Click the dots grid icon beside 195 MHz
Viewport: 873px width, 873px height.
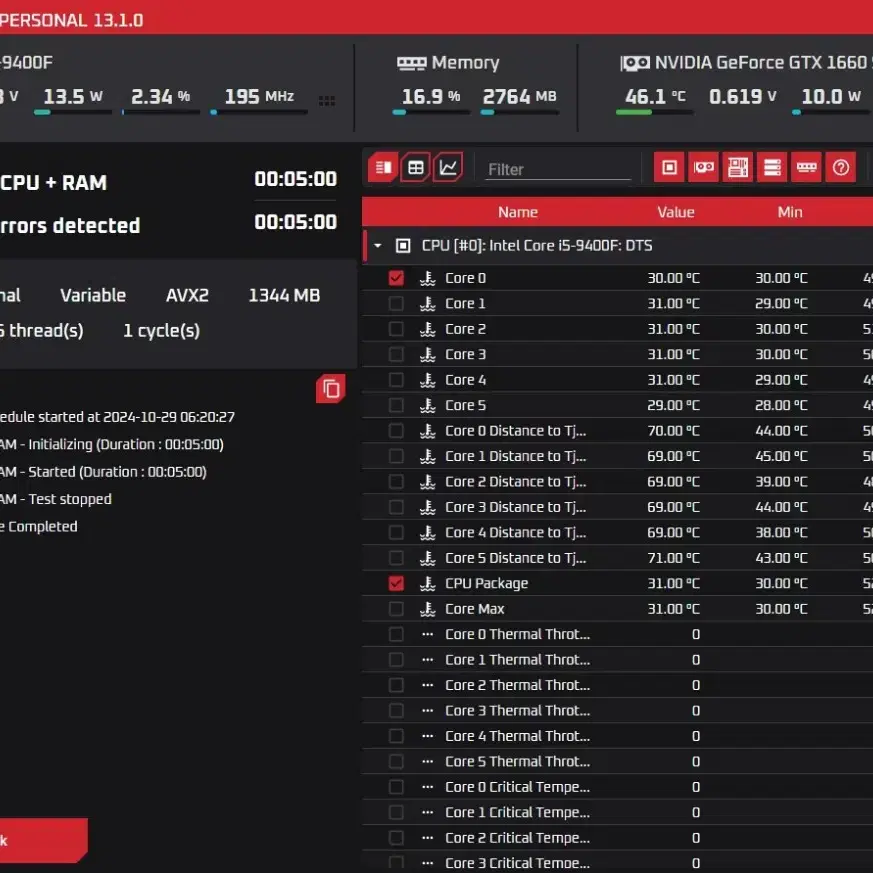[327, 101]
